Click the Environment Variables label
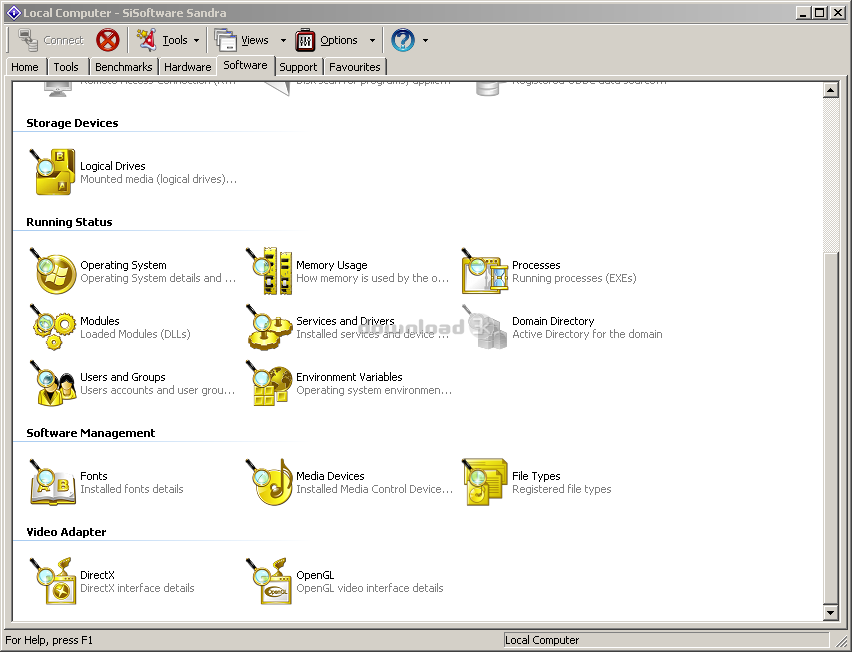This screenshot has width=852, height=652. point(349,377)
